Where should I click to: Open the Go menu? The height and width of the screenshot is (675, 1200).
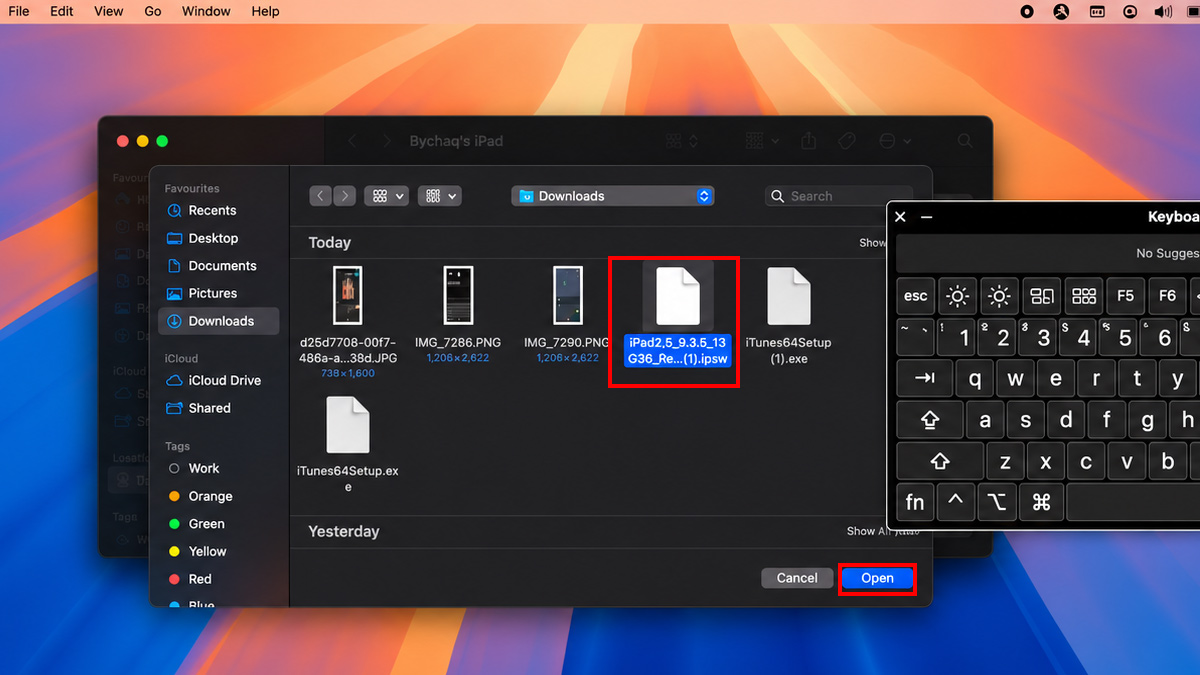click(153, 11)
